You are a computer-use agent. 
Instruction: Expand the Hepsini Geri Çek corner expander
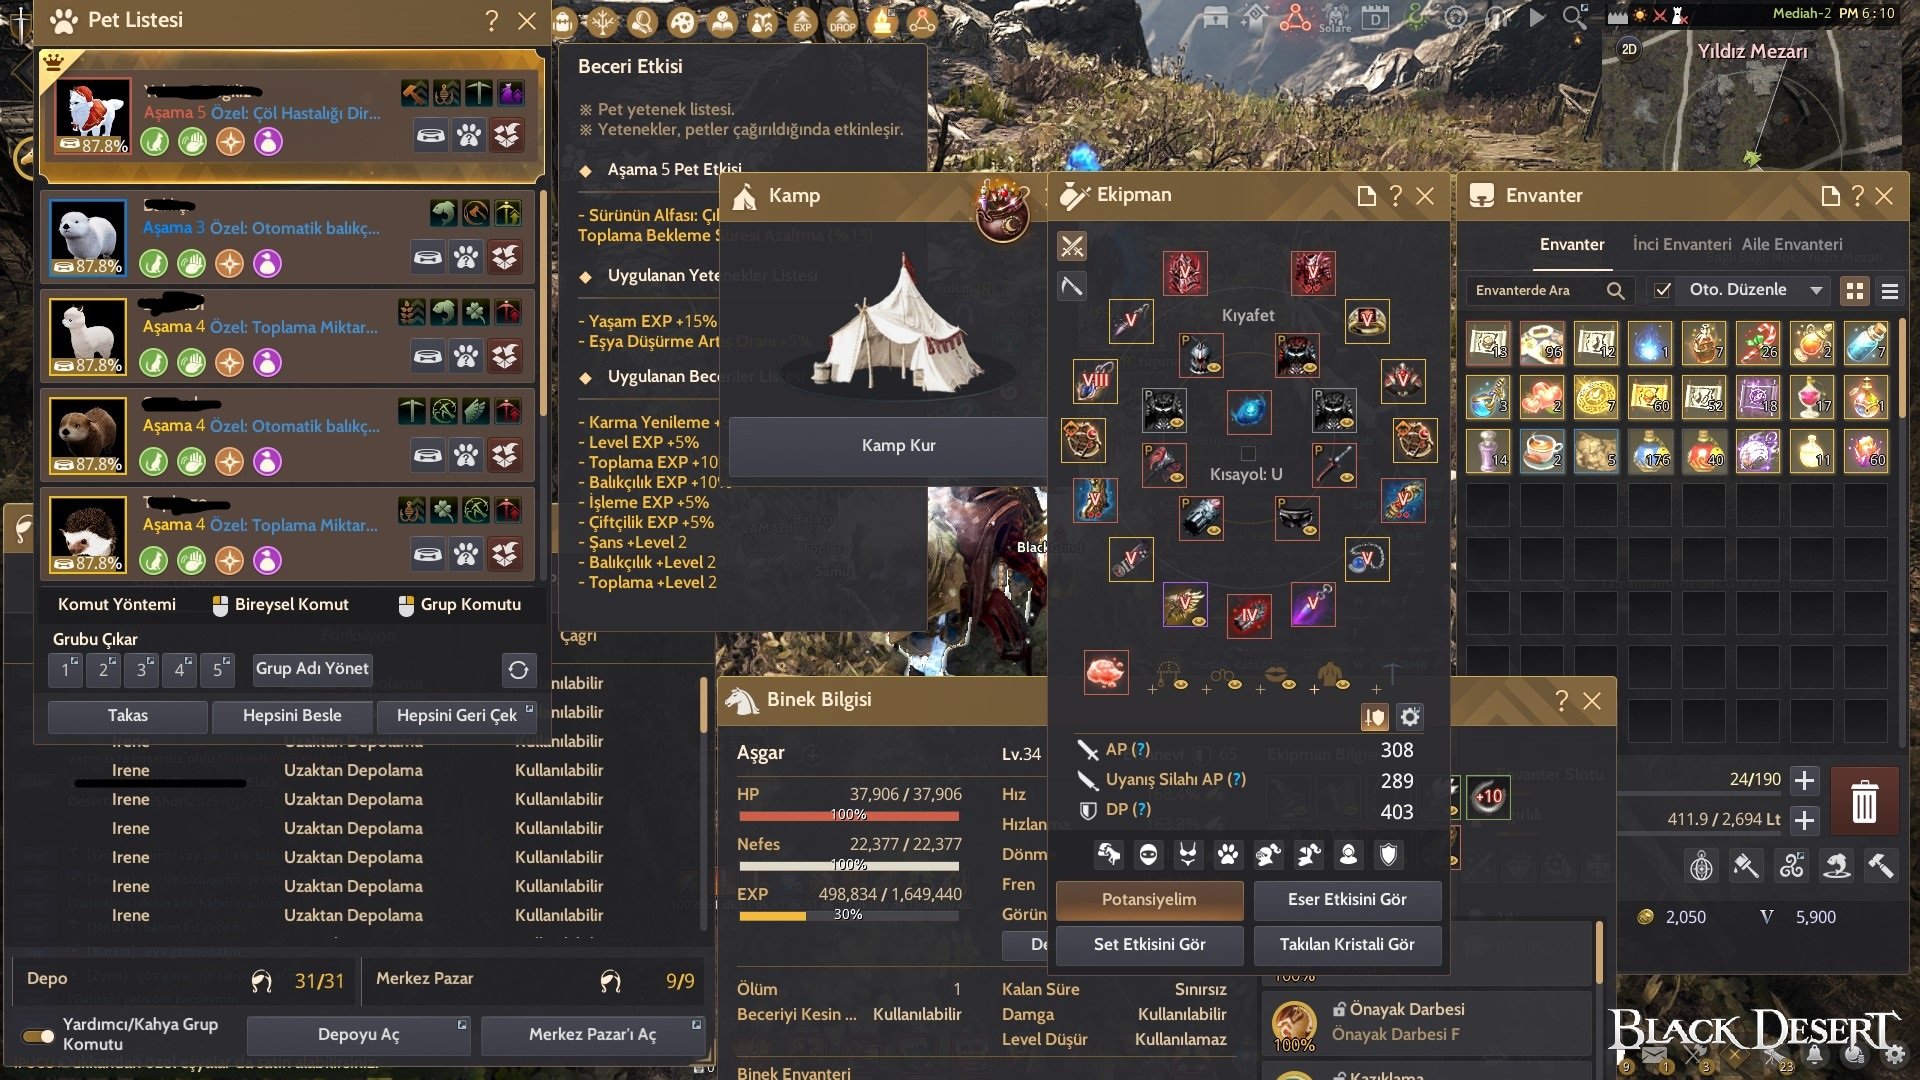(529, 708)
